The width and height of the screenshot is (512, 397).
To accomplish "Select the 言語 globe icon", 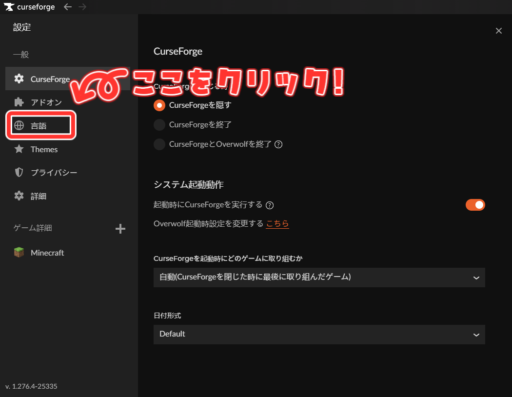I will [19, 125].
